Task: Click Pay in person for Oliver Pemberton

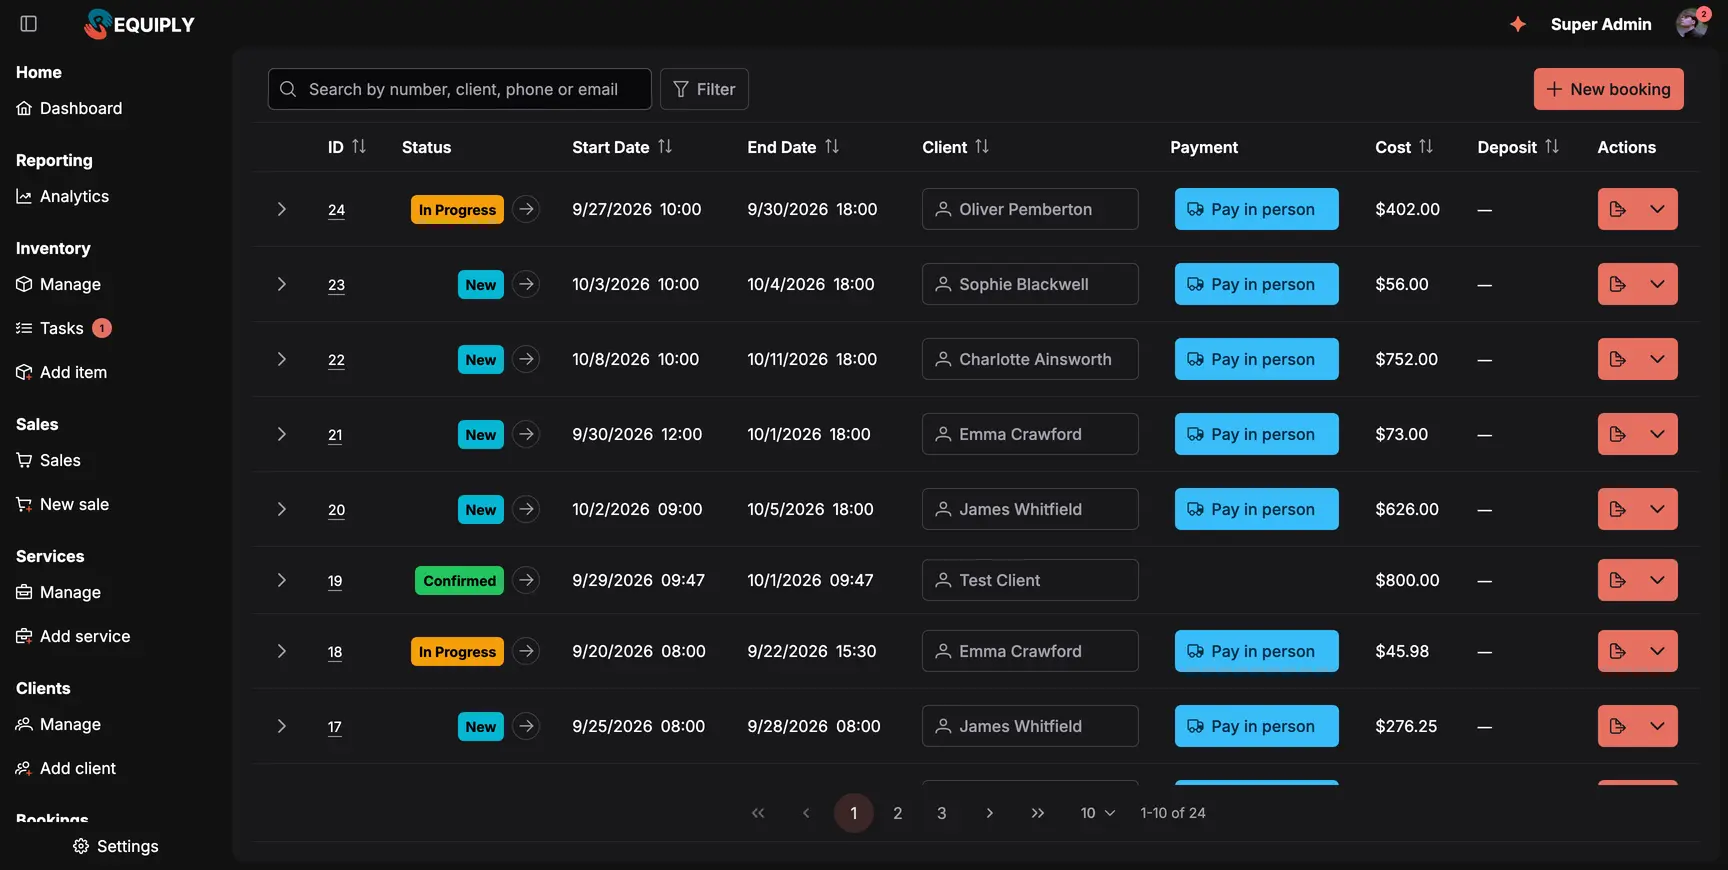Action: (x=1256, y=209)
